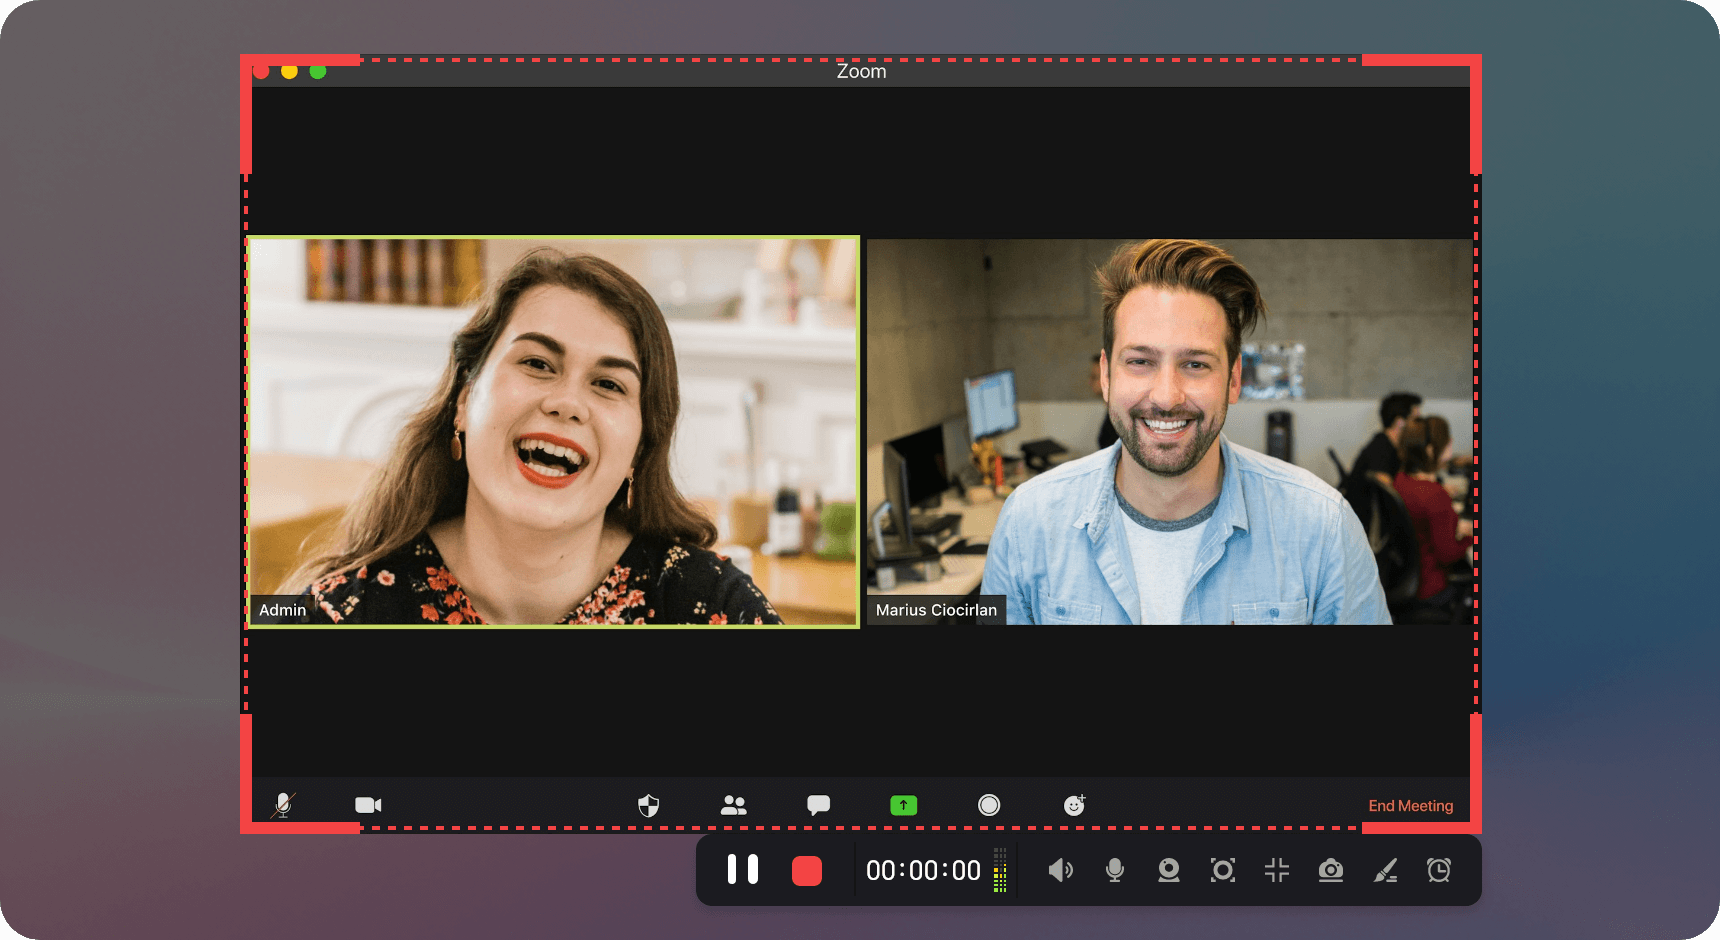This screenshot has width=1720, height=940.
Task: Toggle recorder microphone input
Action: (x=1115, y=870)
